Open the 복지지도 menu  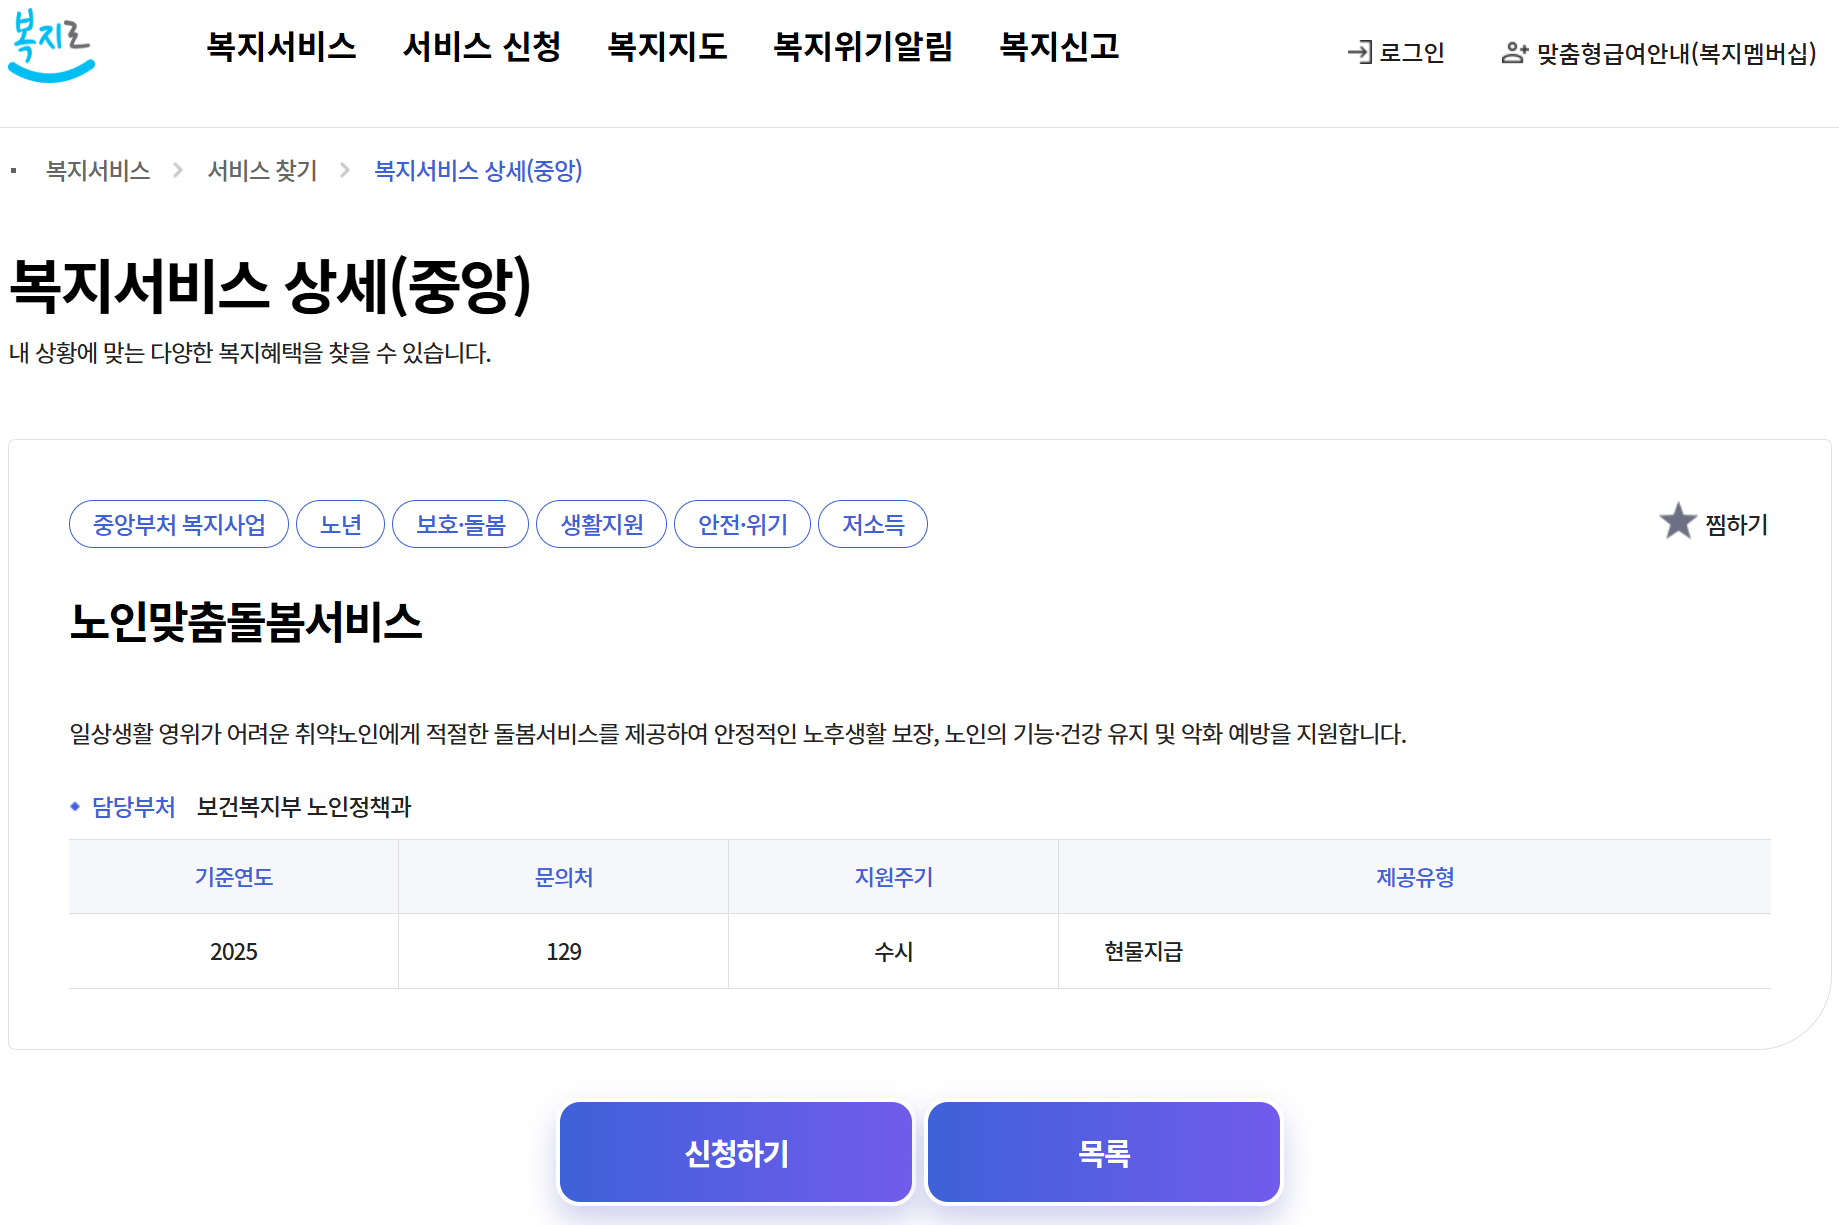pos(667,47)
